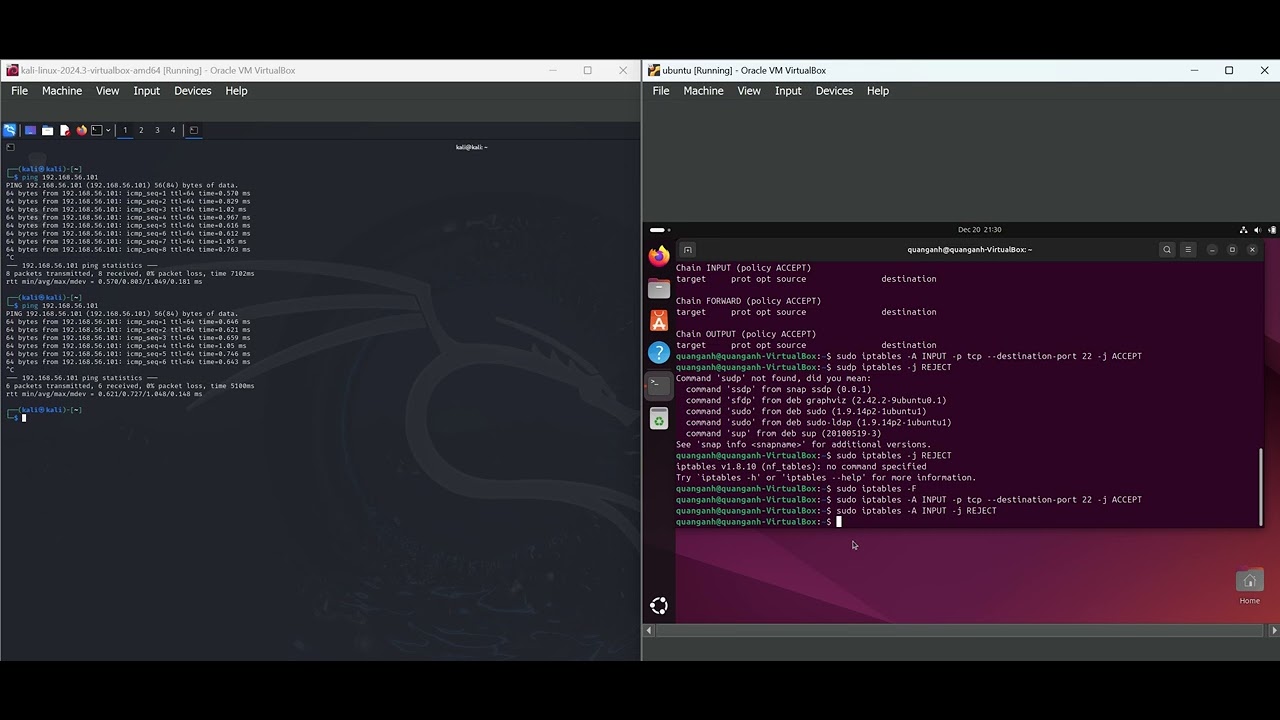Open the Help icon in Ubuntu dock
The image size is (1280, 720).
point(658,352)
